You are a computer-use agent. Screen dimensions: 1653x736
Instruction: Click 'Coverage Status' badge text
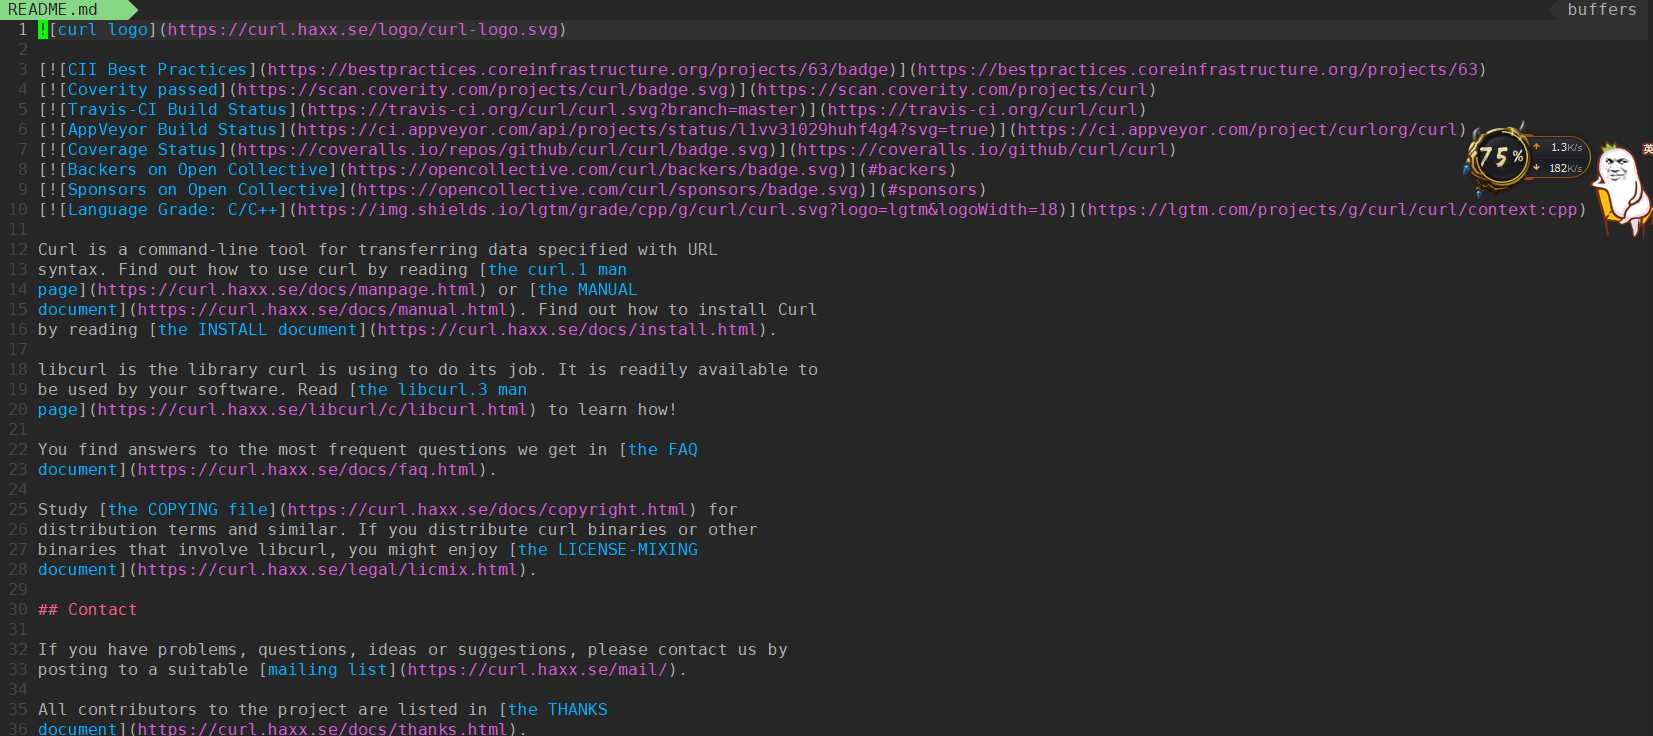pos(143,149)
